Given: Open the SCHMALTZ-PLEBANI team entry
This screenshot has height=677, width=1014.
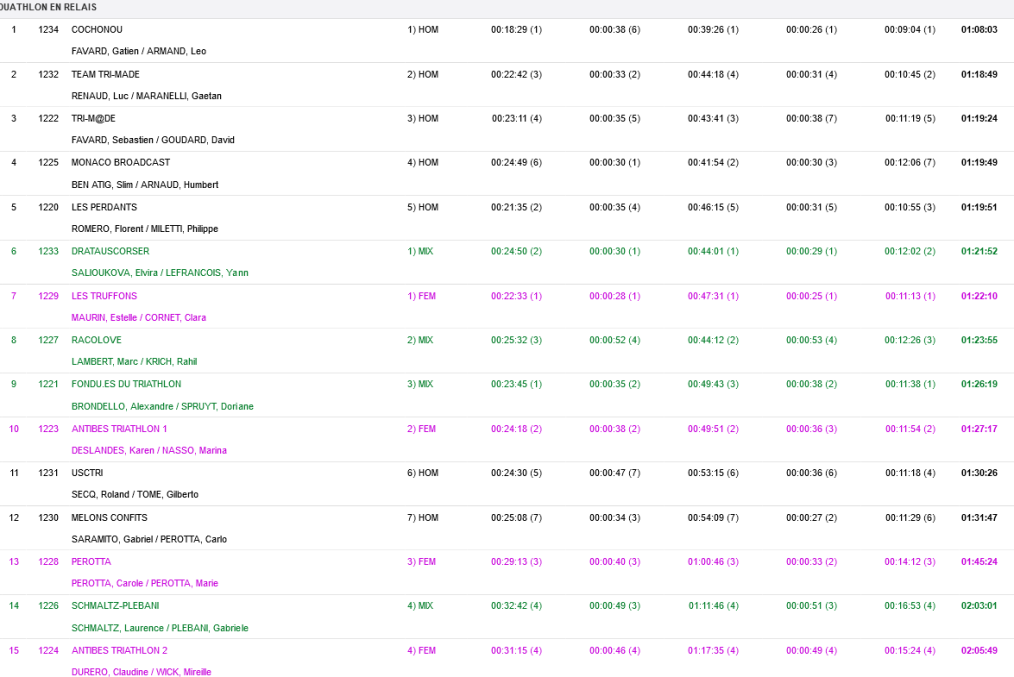Looking at the screenshot, I should pyautogui.click(x=115, y=606).
